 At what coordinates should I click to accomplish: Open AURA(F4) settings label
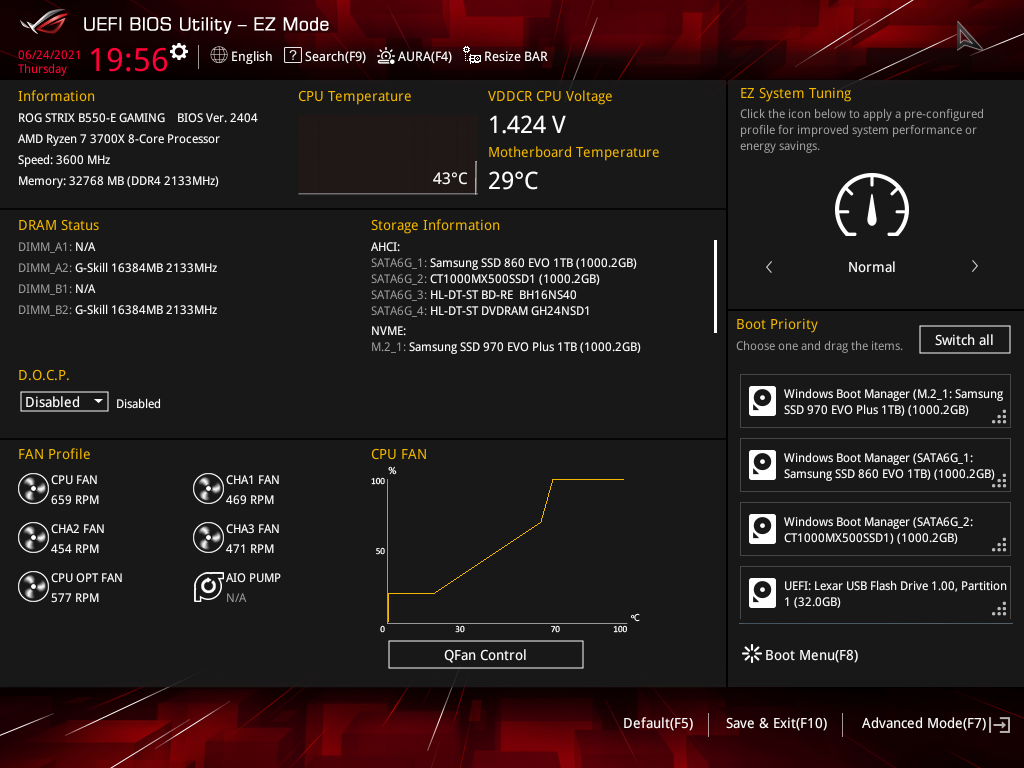click(x=424, y=57)
